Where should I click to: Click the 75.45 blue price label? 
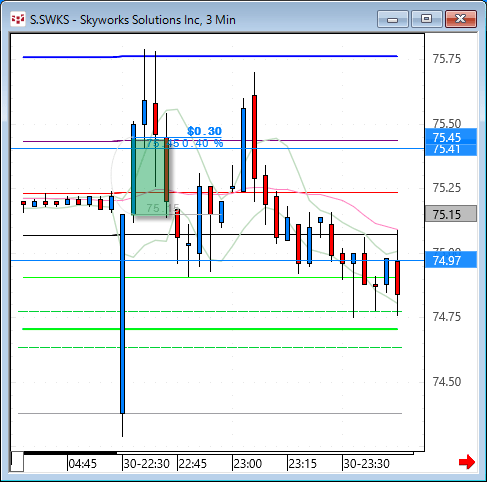point(451,137)
